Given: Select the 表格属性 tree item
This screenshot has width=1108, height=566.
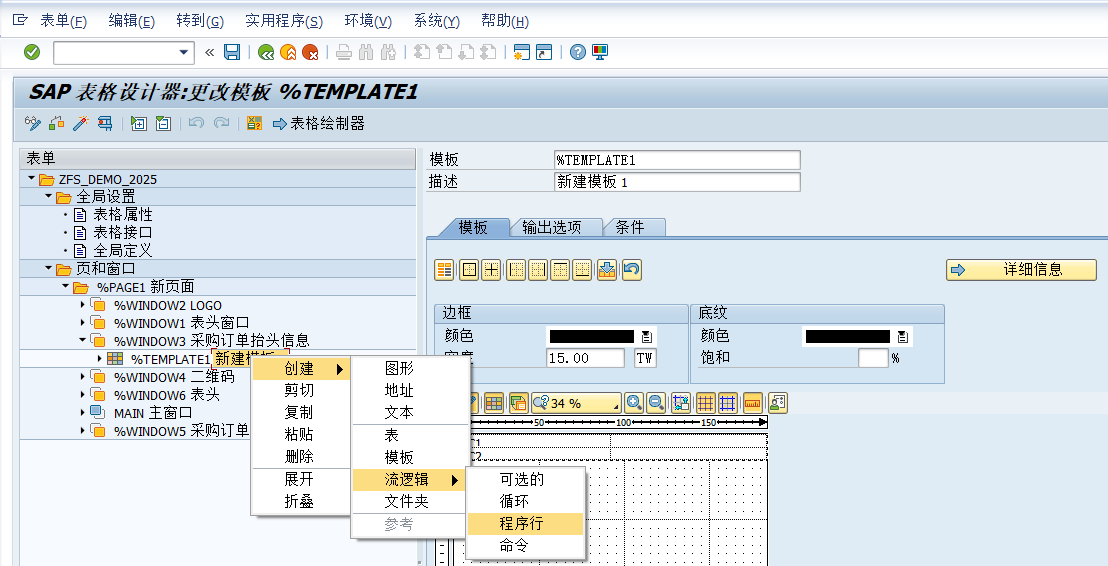Looking at the screenshot, I should pos(122,214).
